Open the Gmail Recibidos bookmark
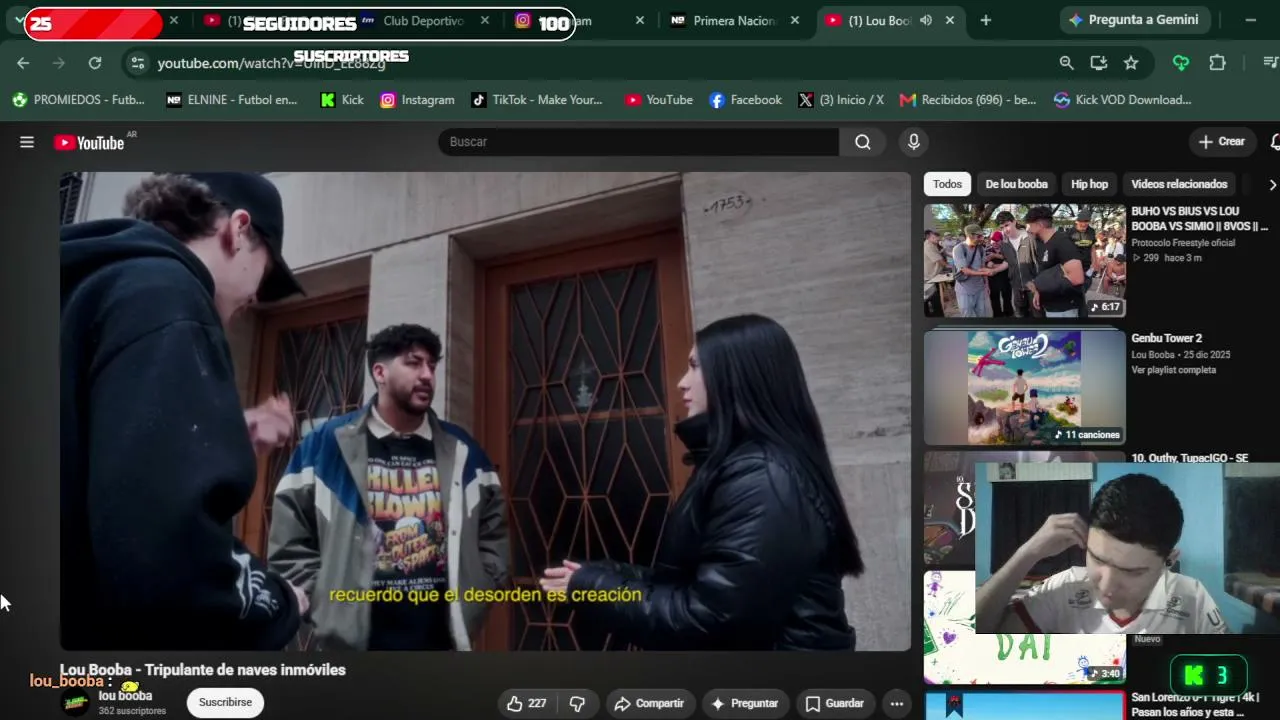The height and width of the screenshot is (720, 1280). [968, 100]
